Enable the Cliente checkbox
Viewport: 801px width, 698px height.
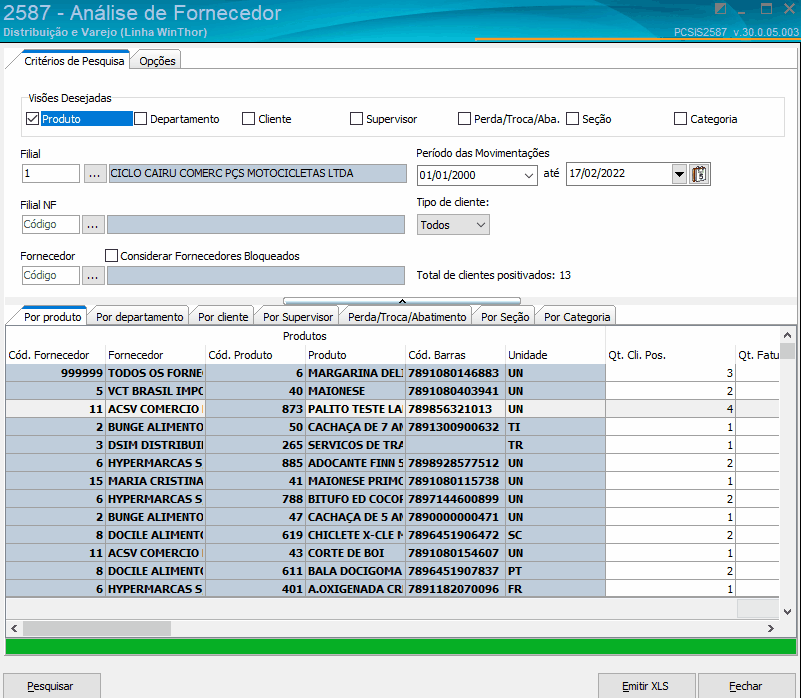click(248, 119)
